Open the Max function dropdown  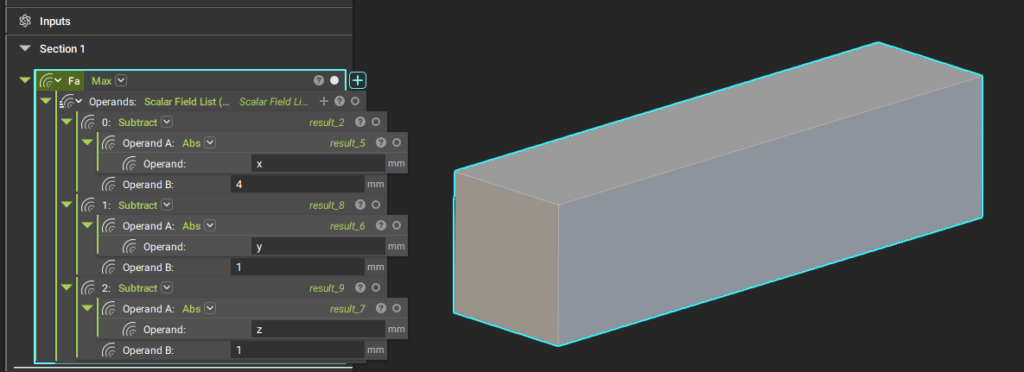point(121,81)
